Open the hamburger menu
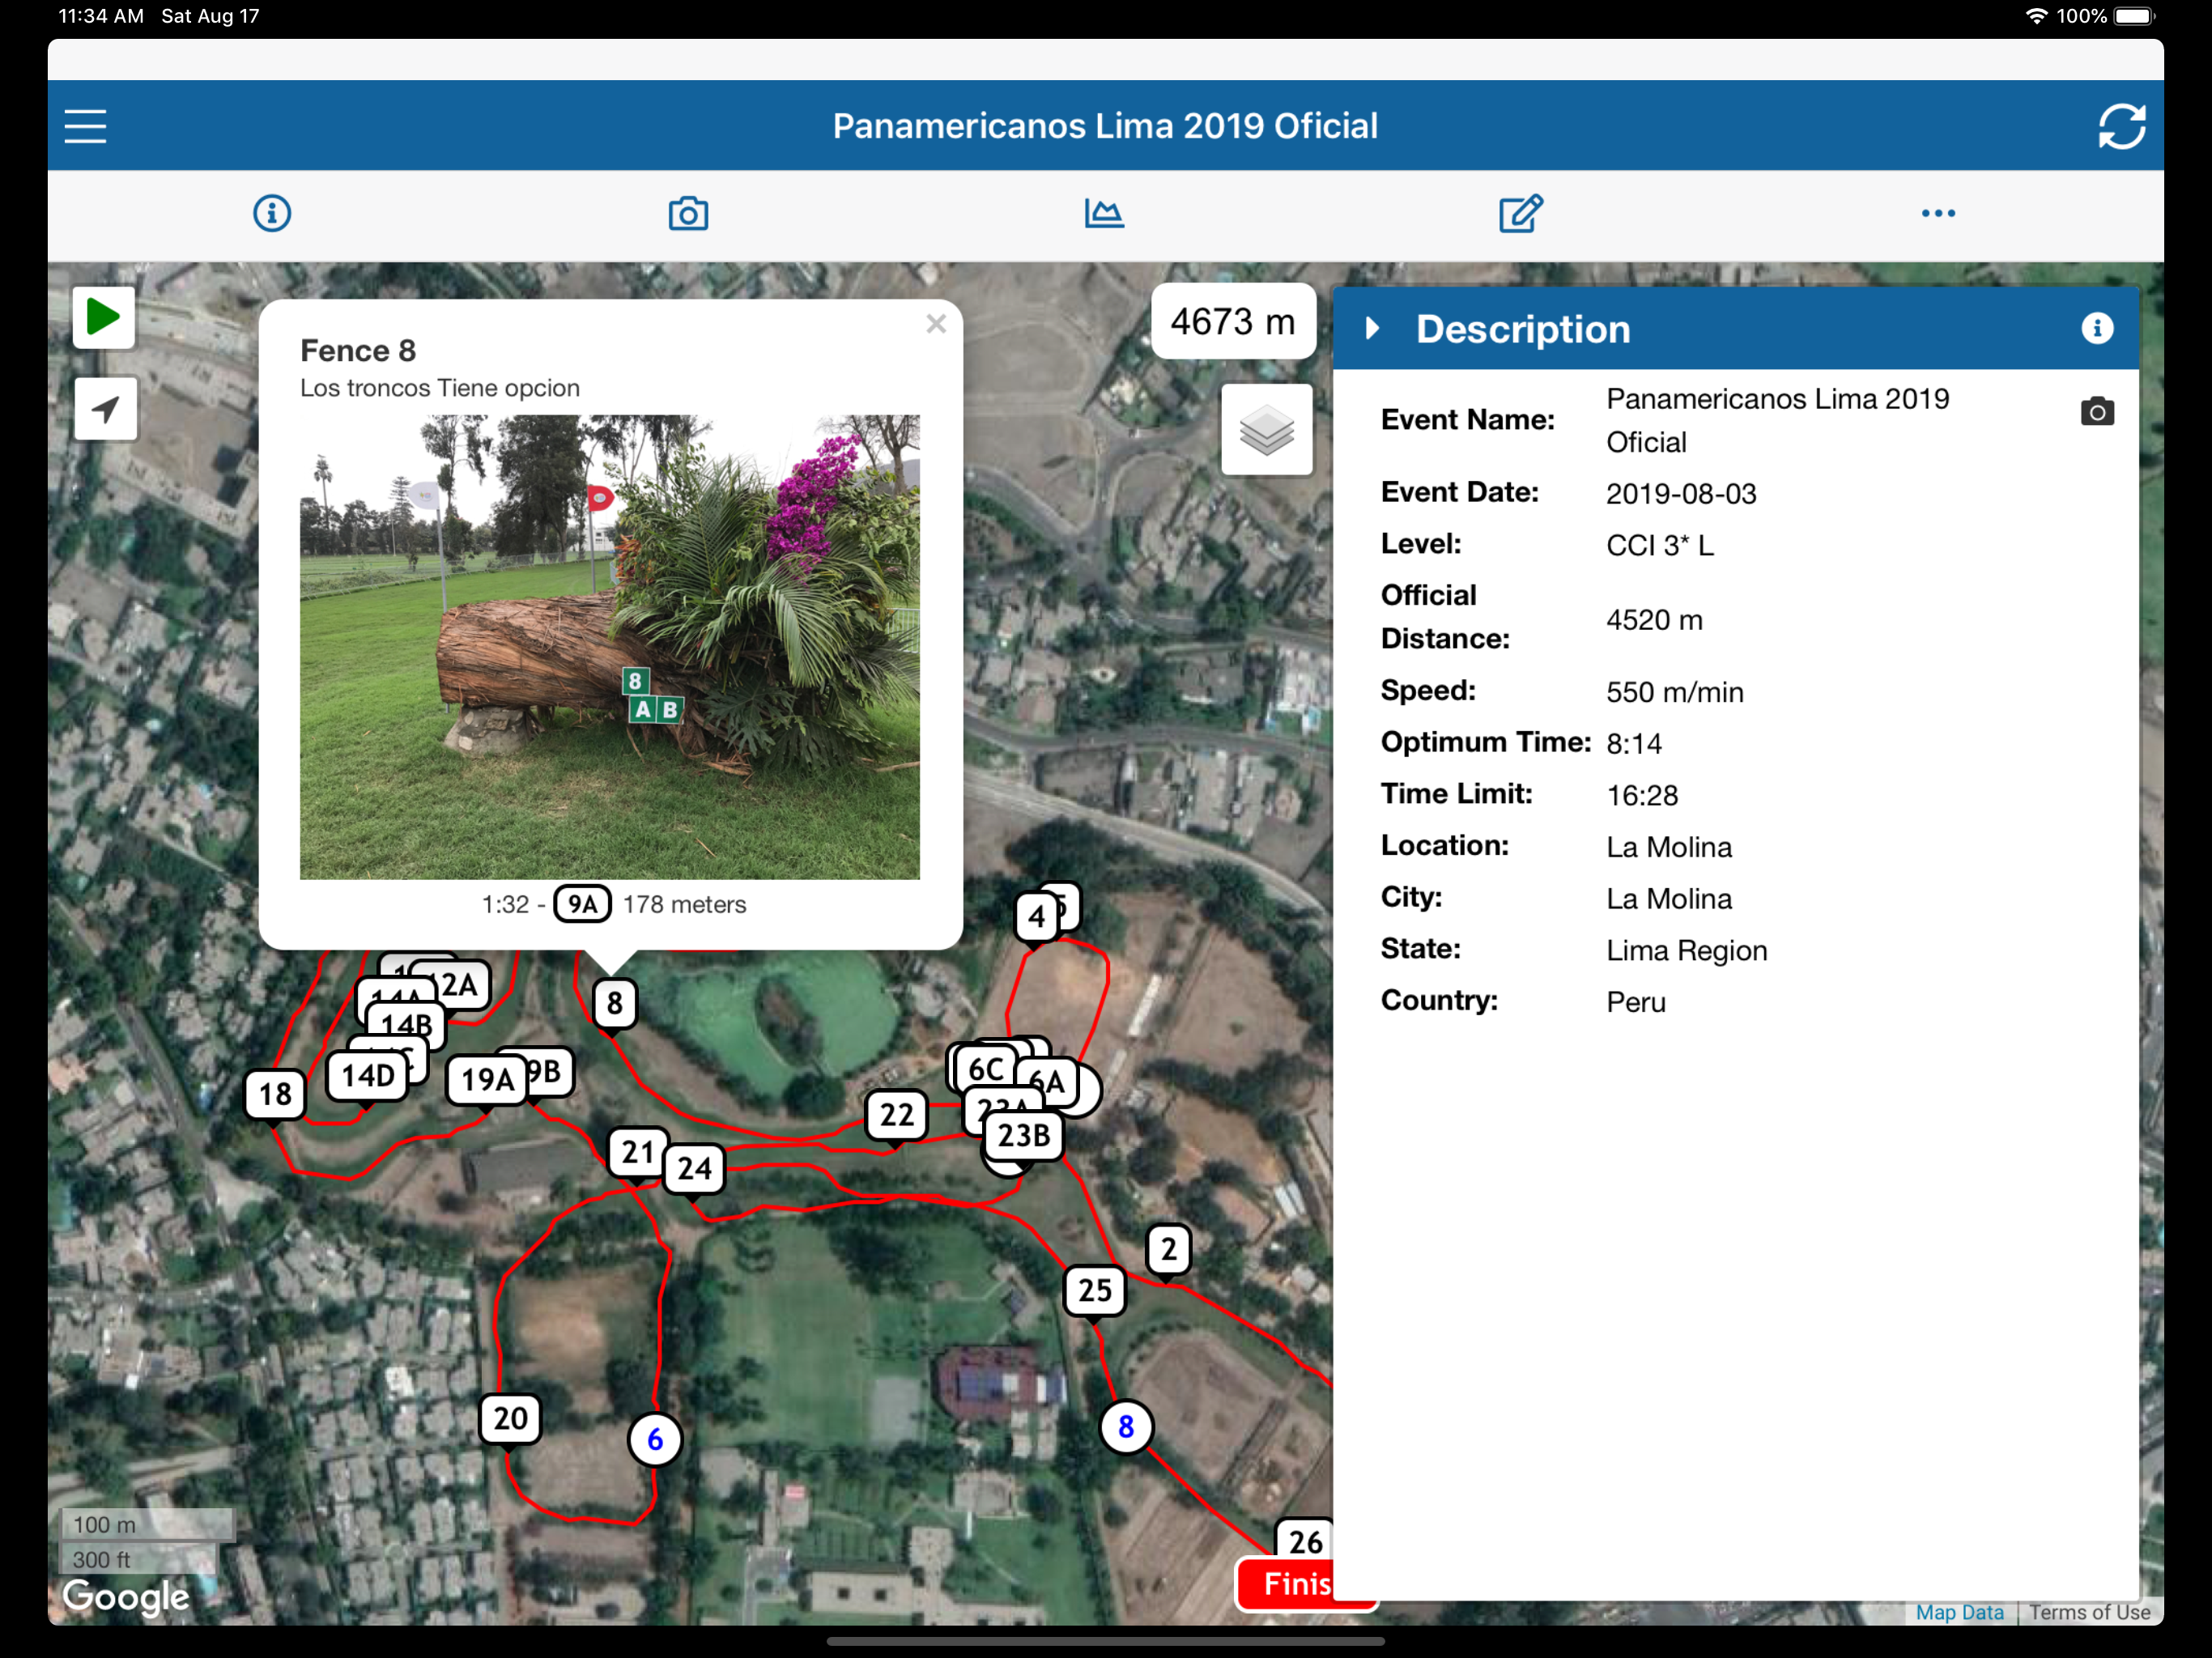Screen dimensions: 2212x1658 click(85, 126)
